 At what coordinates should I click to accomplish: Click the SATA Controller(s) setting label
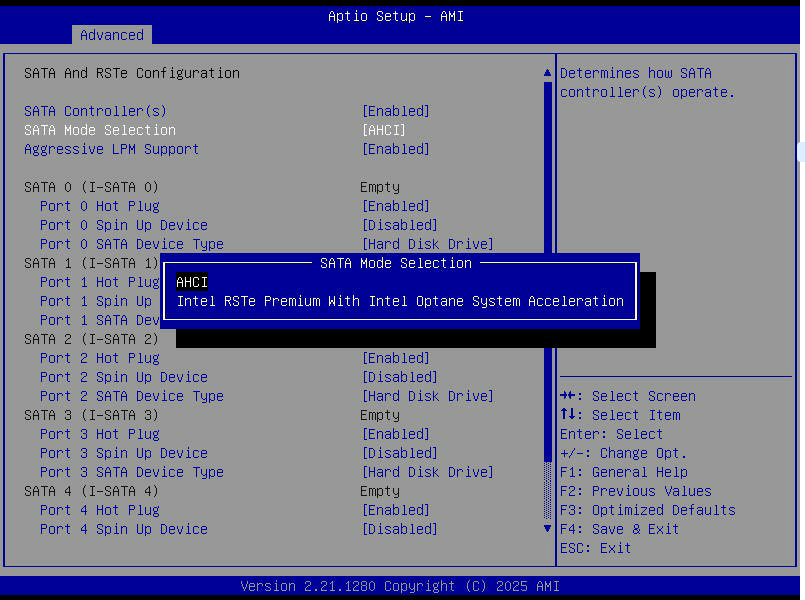(x=96, y=111)
